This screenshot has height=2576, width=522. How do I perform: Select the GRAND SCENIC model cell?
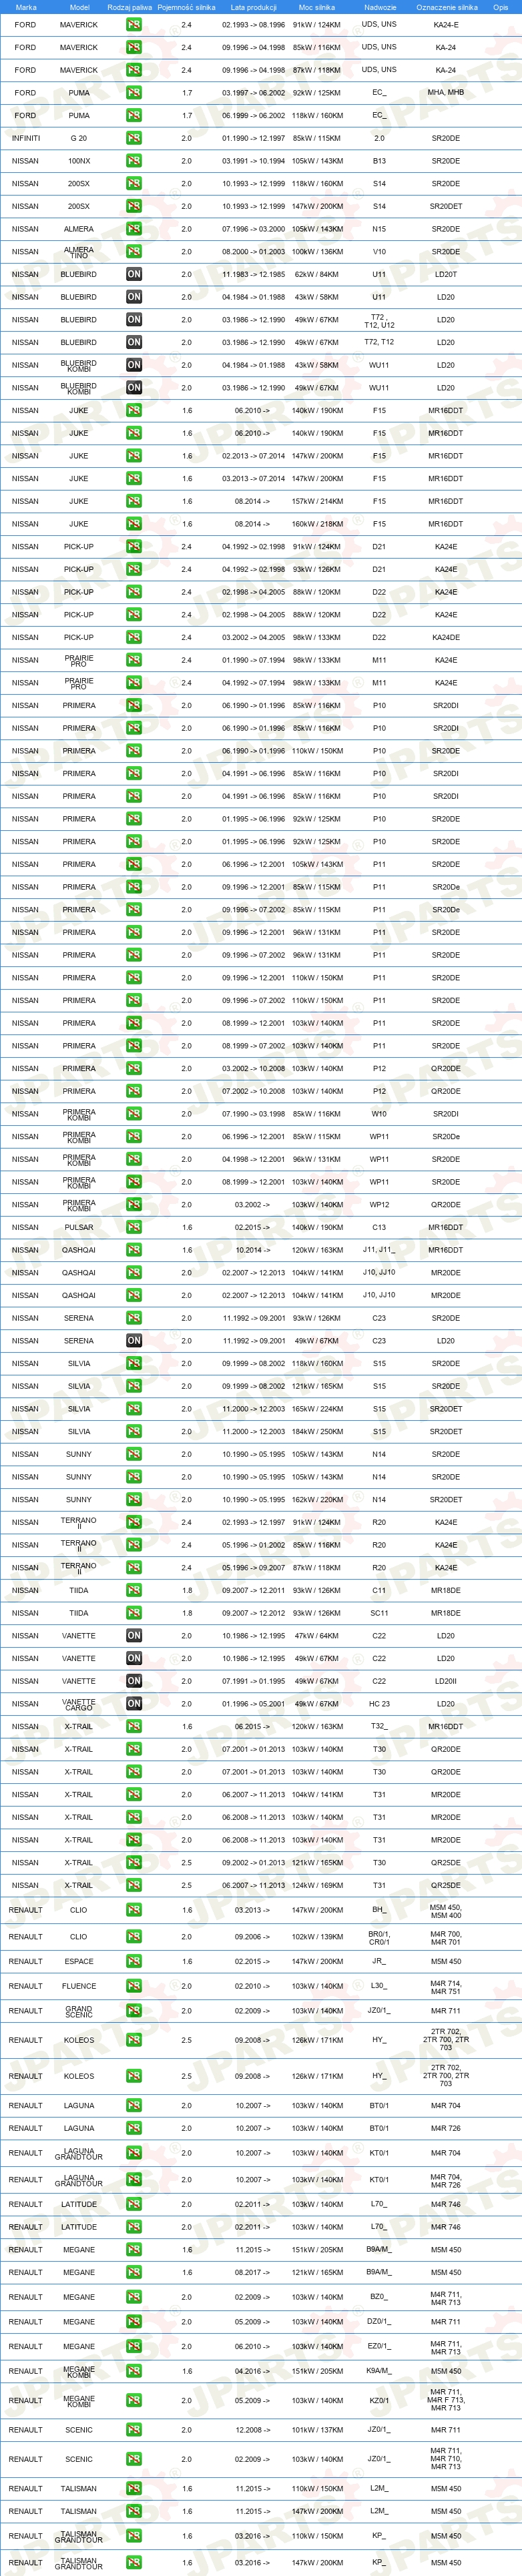(x=79, y=2011)
